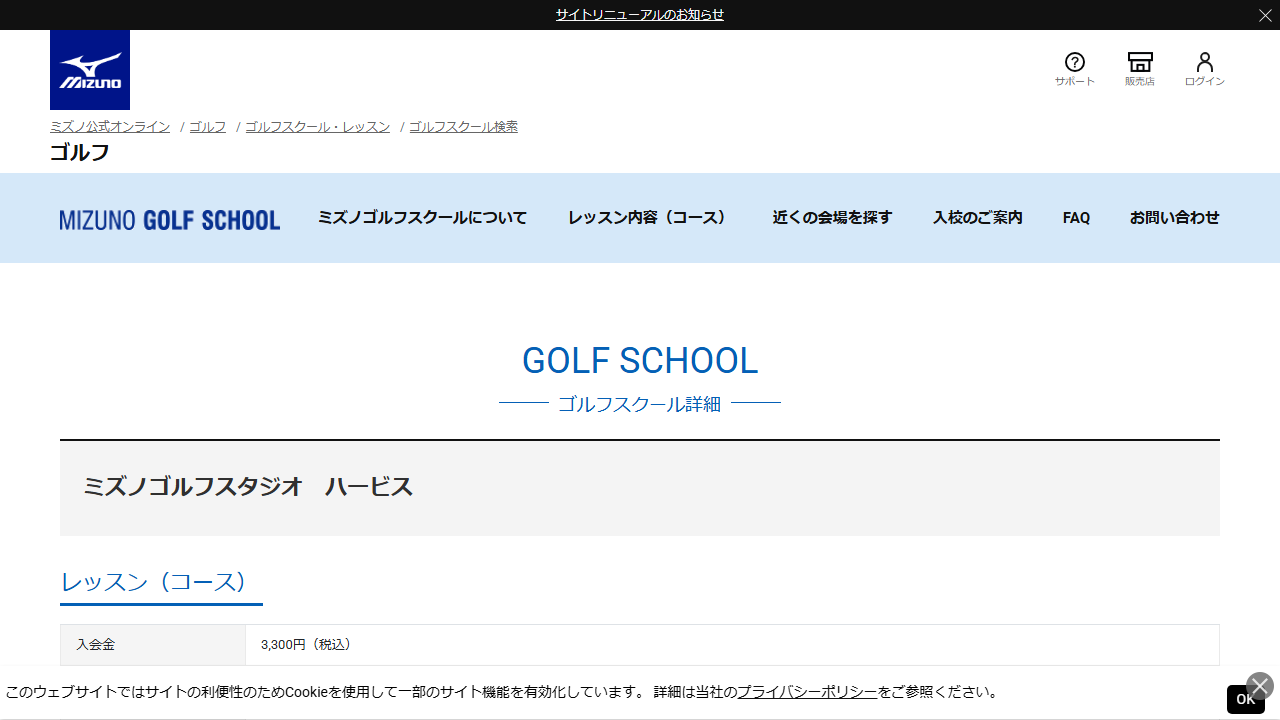
Task: Click the GOLF SCHOOL heading
Action: click(x=640, y=361)
